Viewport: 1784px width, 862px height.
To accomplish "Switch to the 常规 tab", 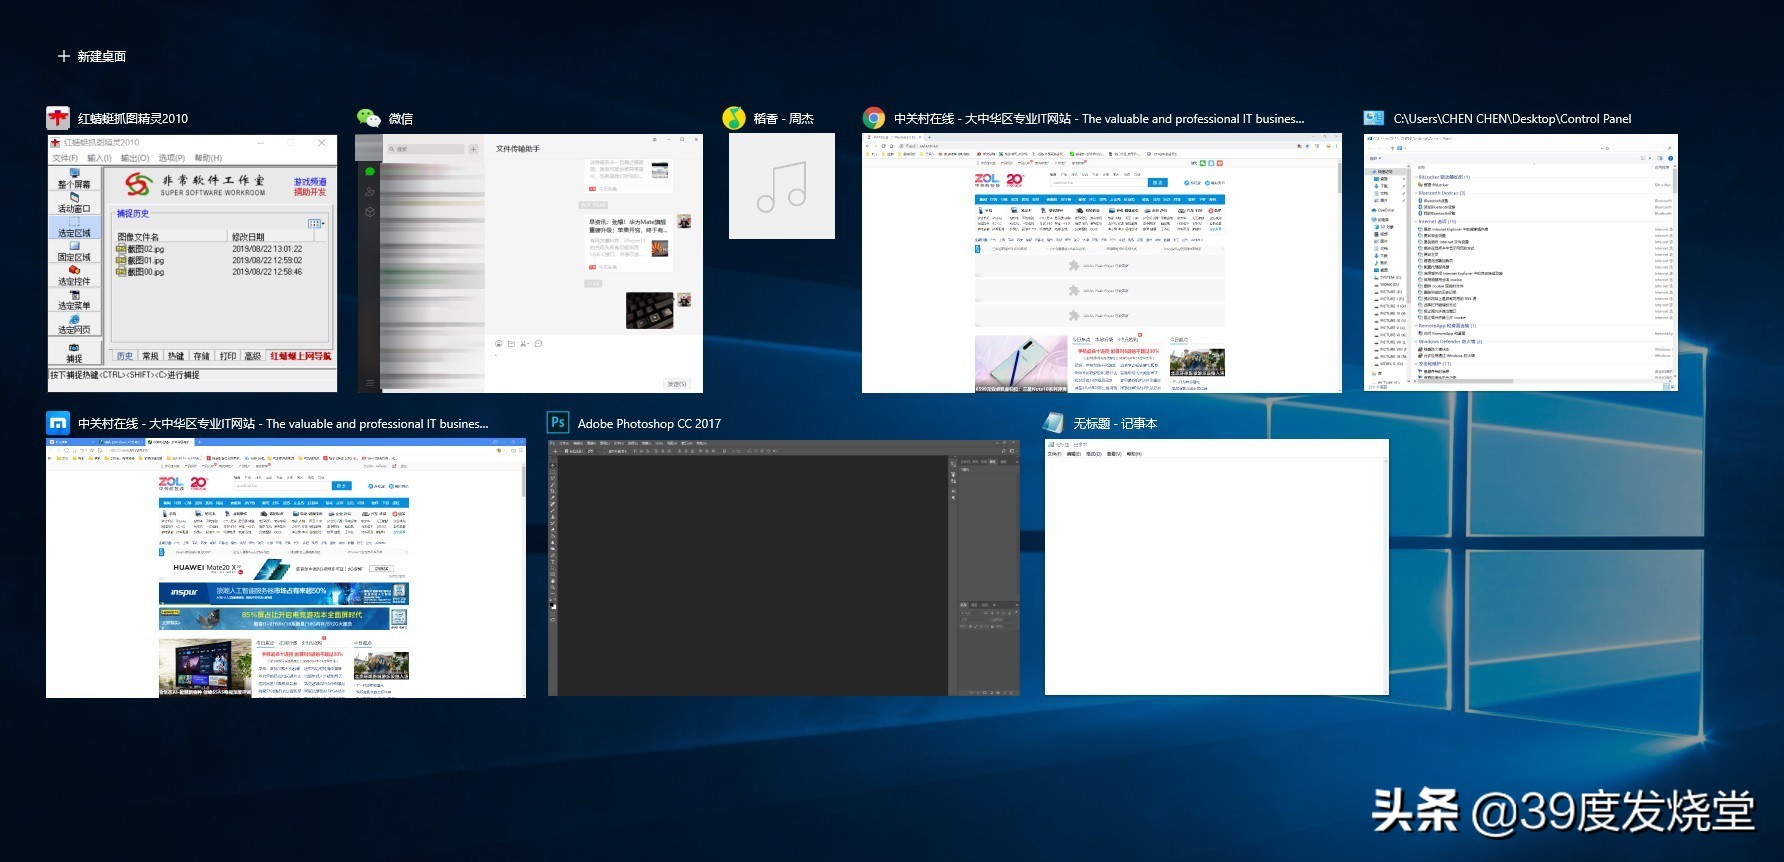I will 151,356.
